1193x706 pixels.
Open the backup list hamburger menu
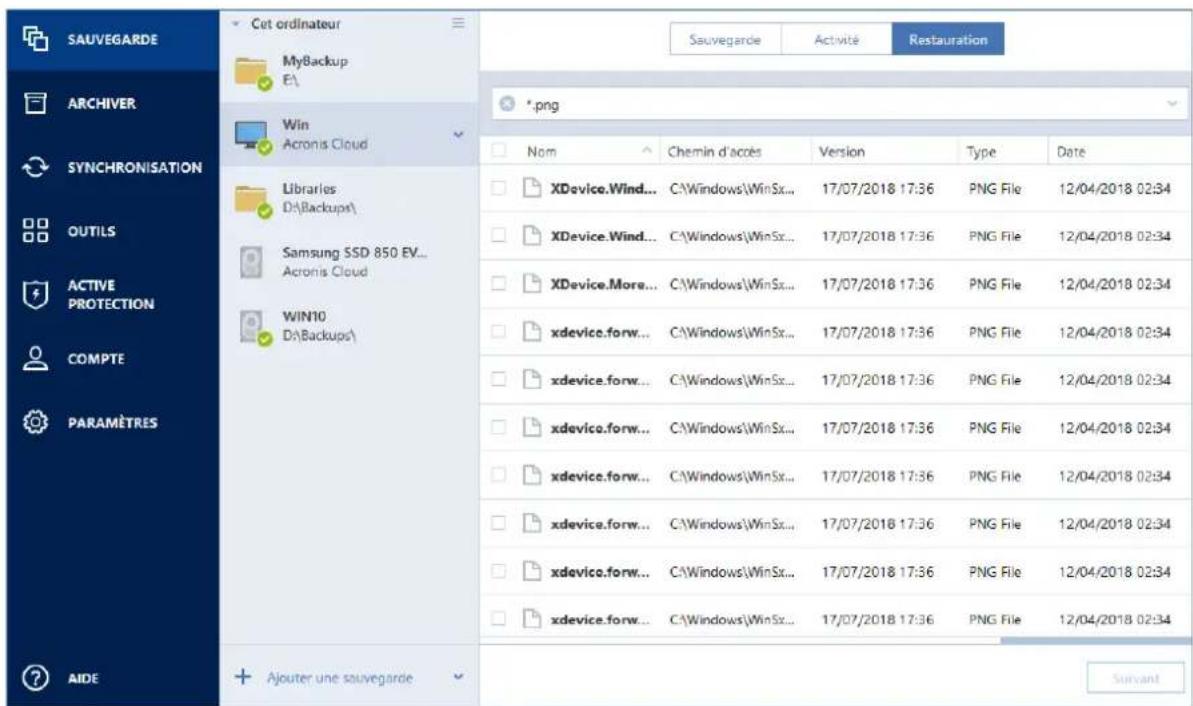coord(458,23)
